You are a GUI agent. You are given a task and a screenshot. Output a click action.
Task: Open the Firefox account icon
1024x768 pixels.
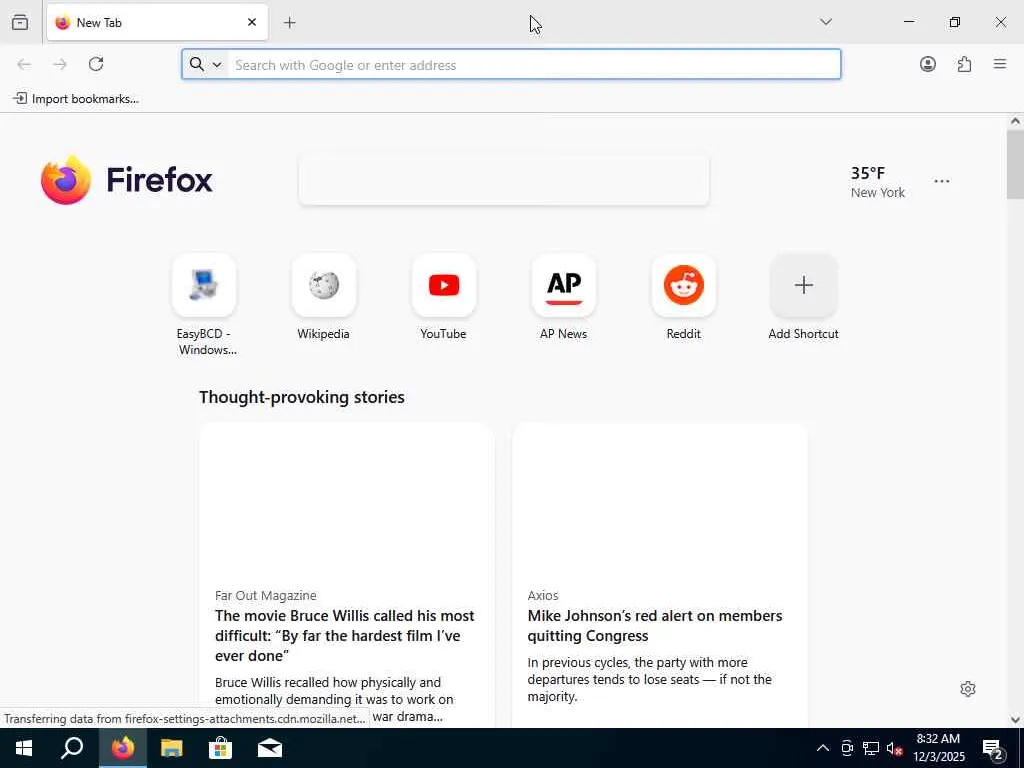(x=927, y=64)
